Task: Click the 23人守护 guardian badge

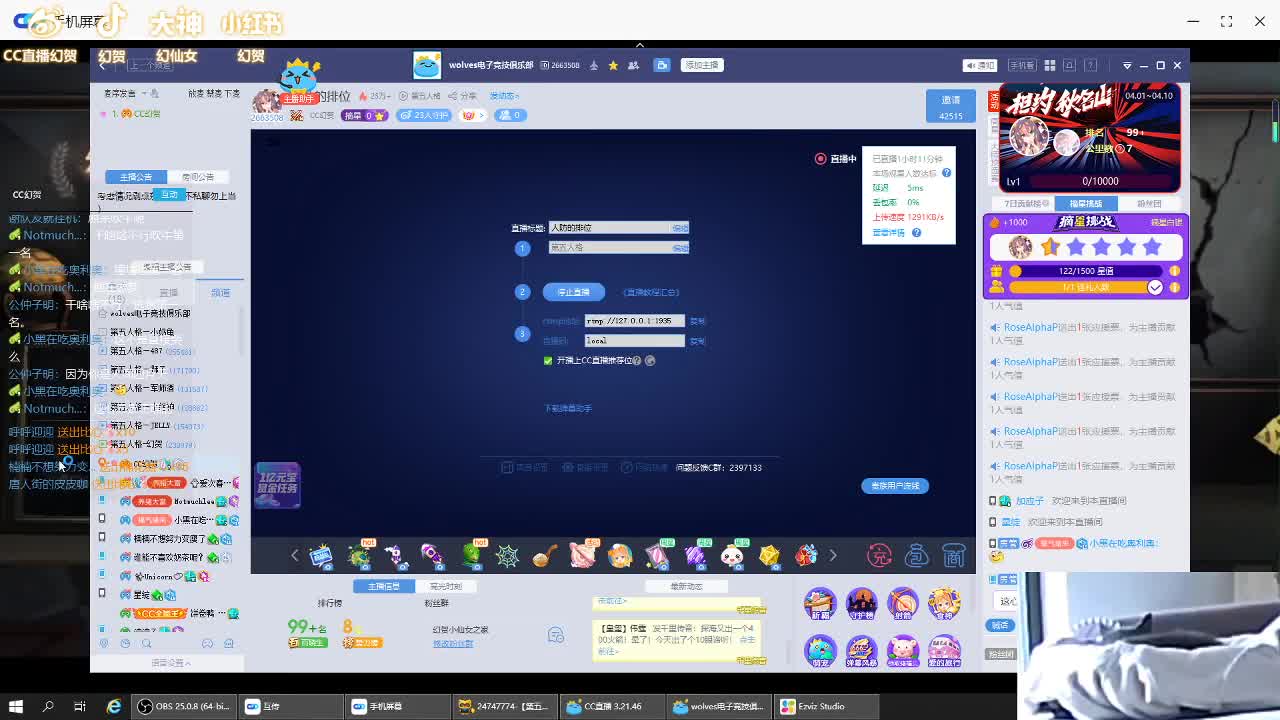Action: coord(424,115)
